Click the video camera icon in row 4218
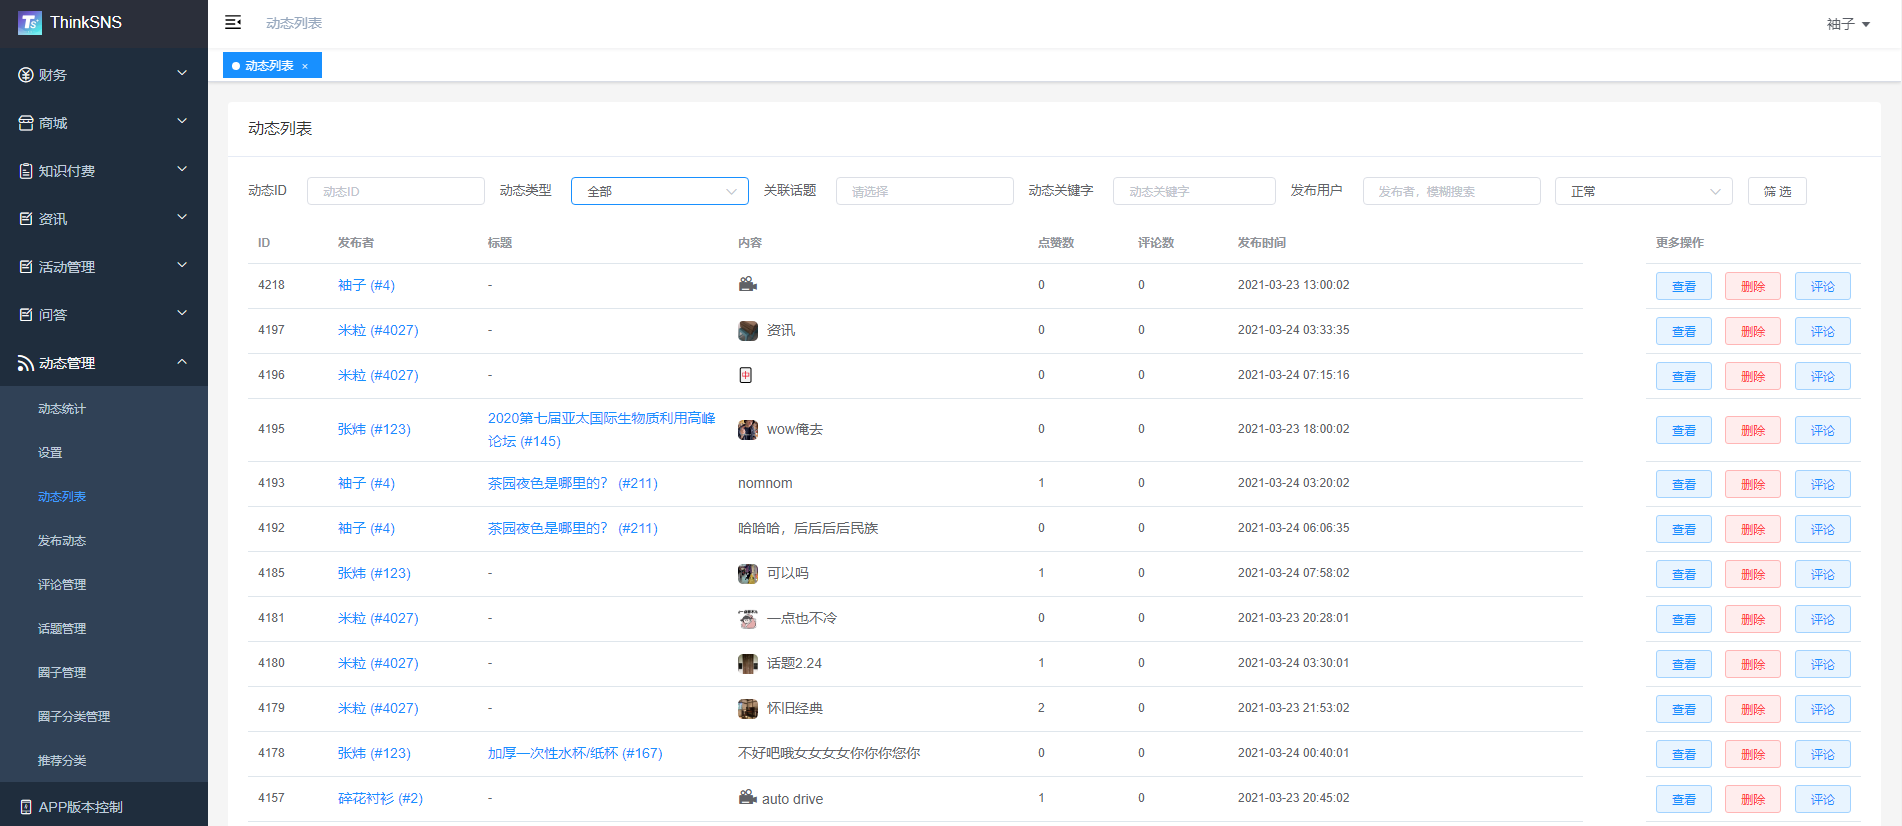The height and width of the screenshot is (826, 1902). point(747,284)
